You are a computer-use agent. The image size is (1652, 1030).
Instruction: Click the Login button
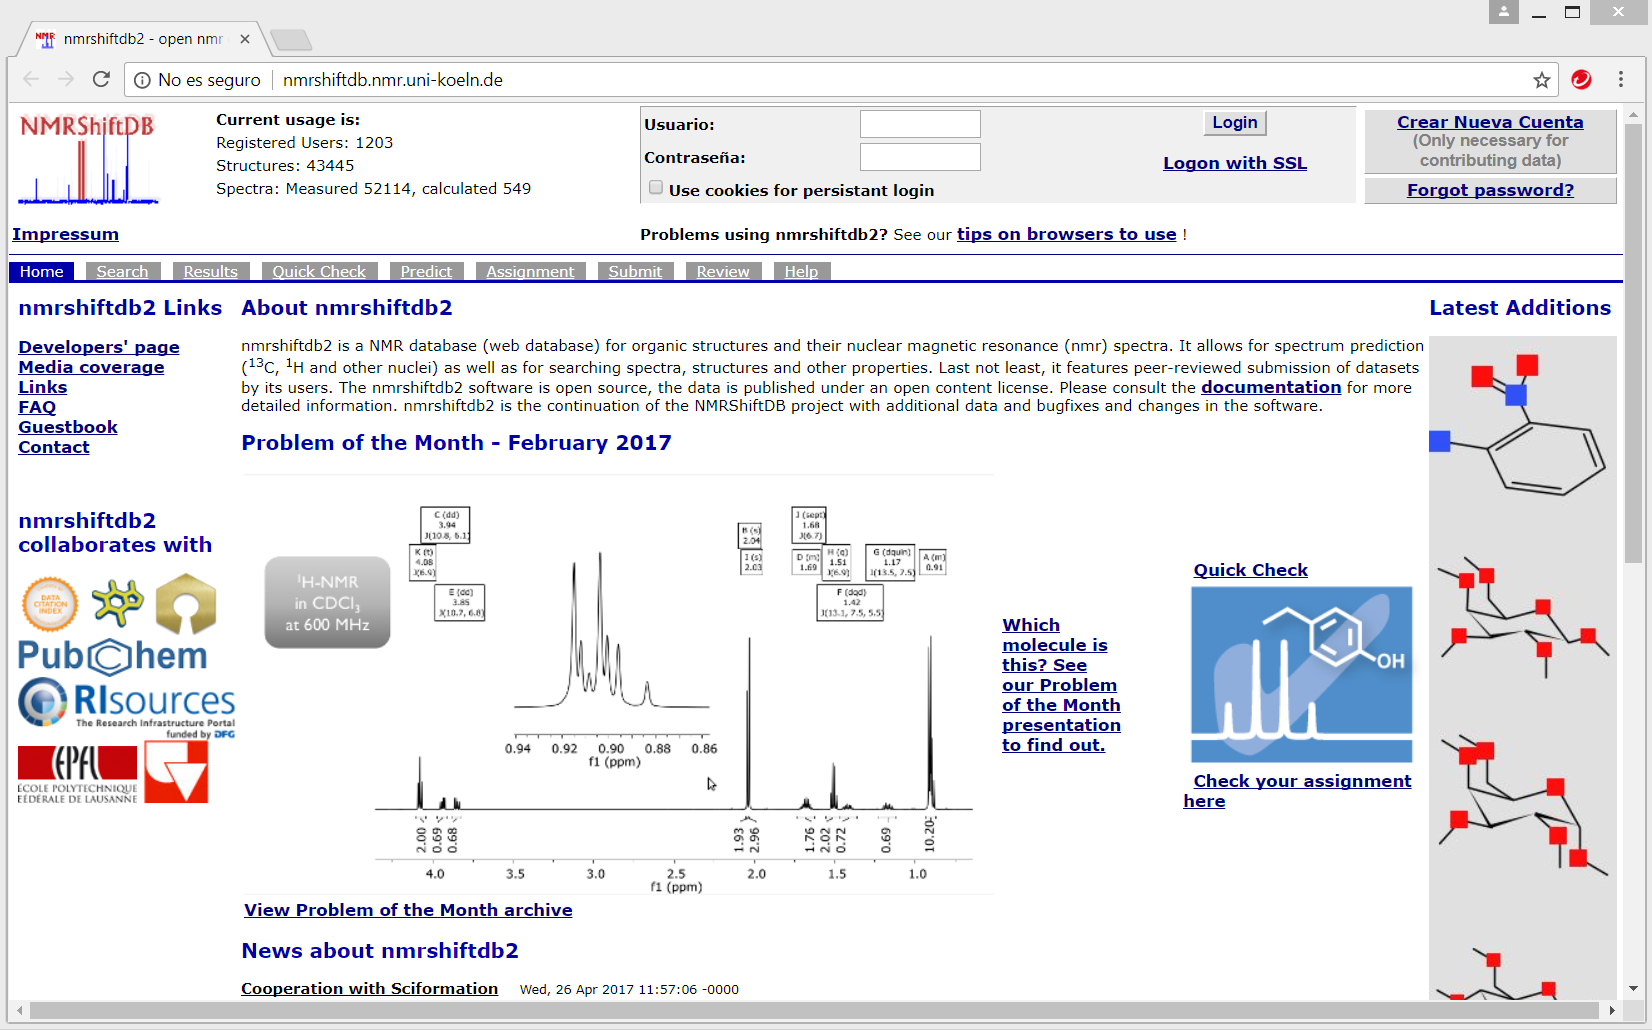1235,123
